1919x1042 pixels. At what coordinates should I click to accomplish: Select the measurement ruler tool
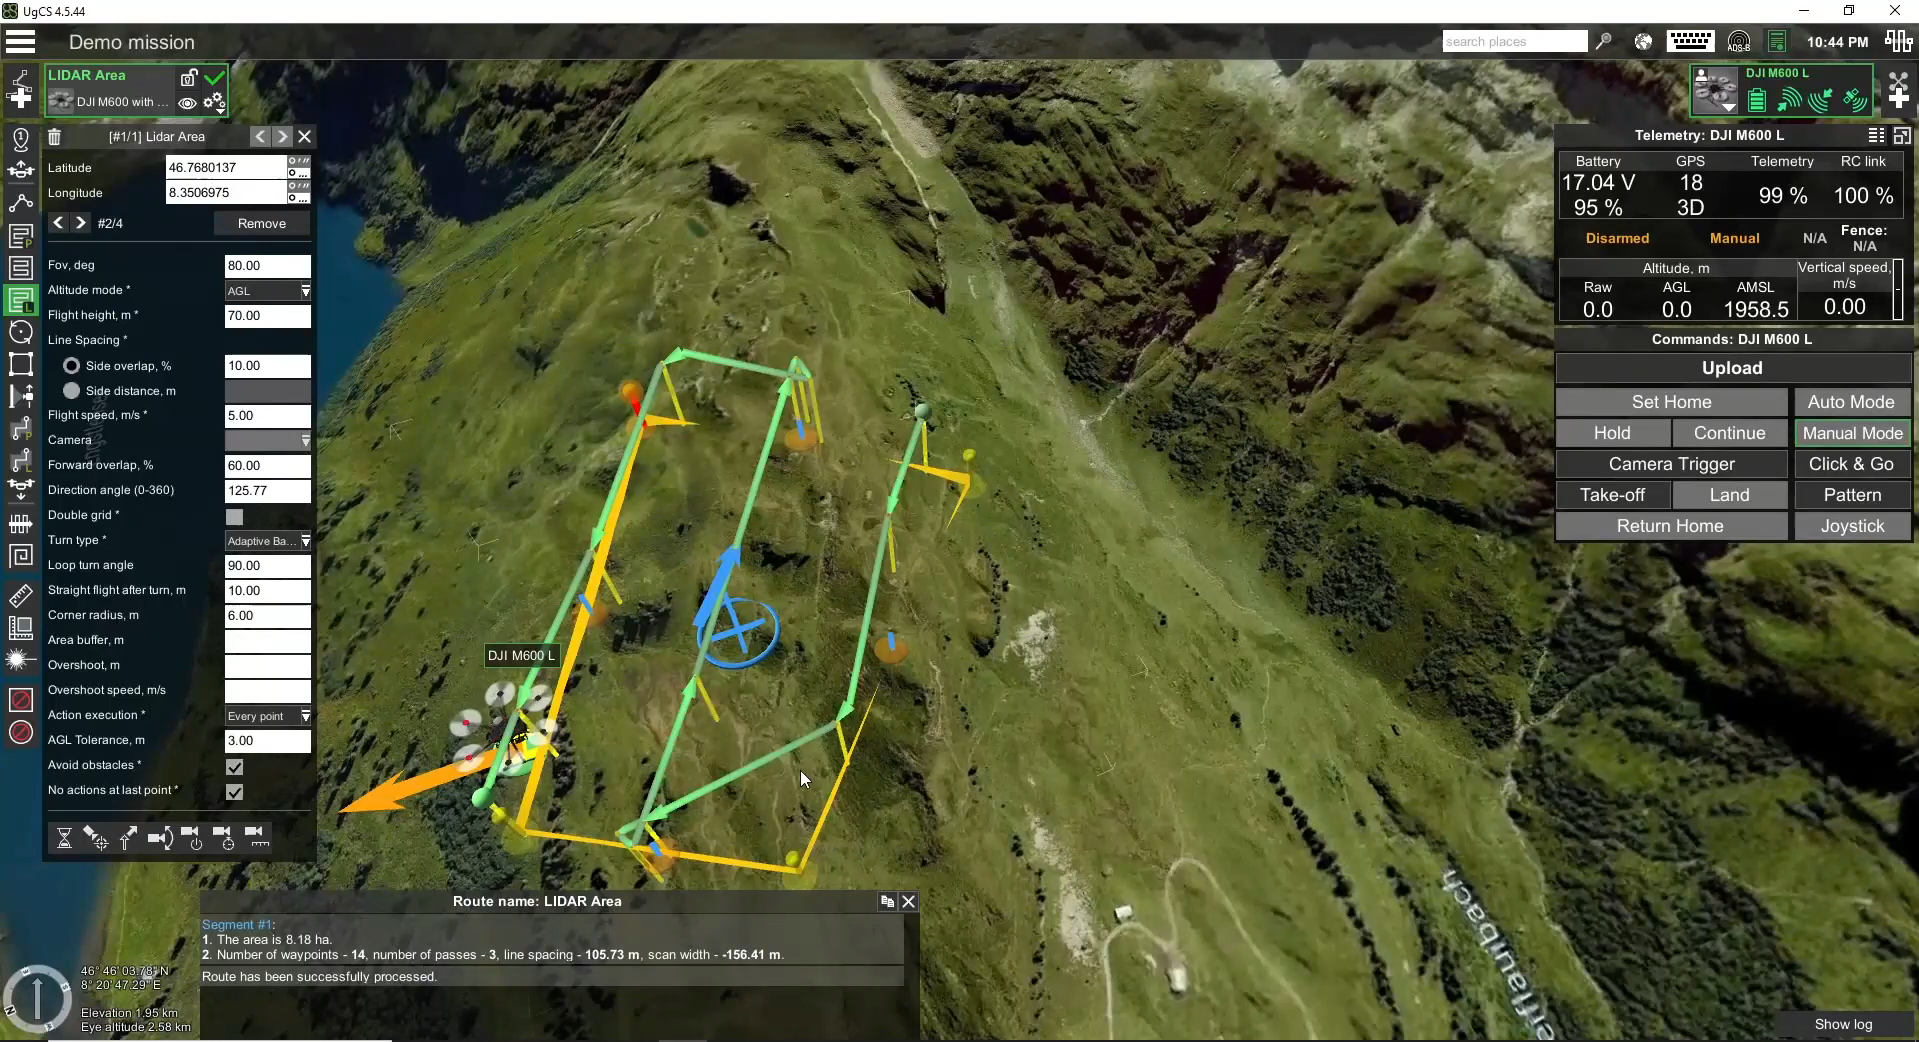[20, 597]
